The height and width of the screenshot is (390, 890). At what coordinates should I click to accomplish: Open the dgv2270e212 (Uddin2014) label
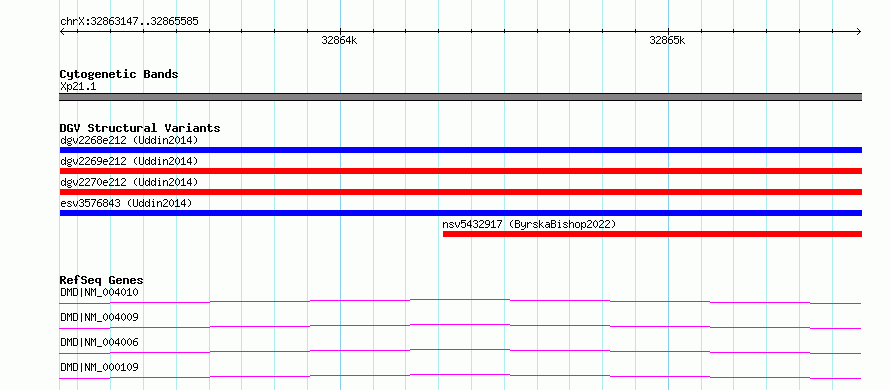click(x=129, y=182)
